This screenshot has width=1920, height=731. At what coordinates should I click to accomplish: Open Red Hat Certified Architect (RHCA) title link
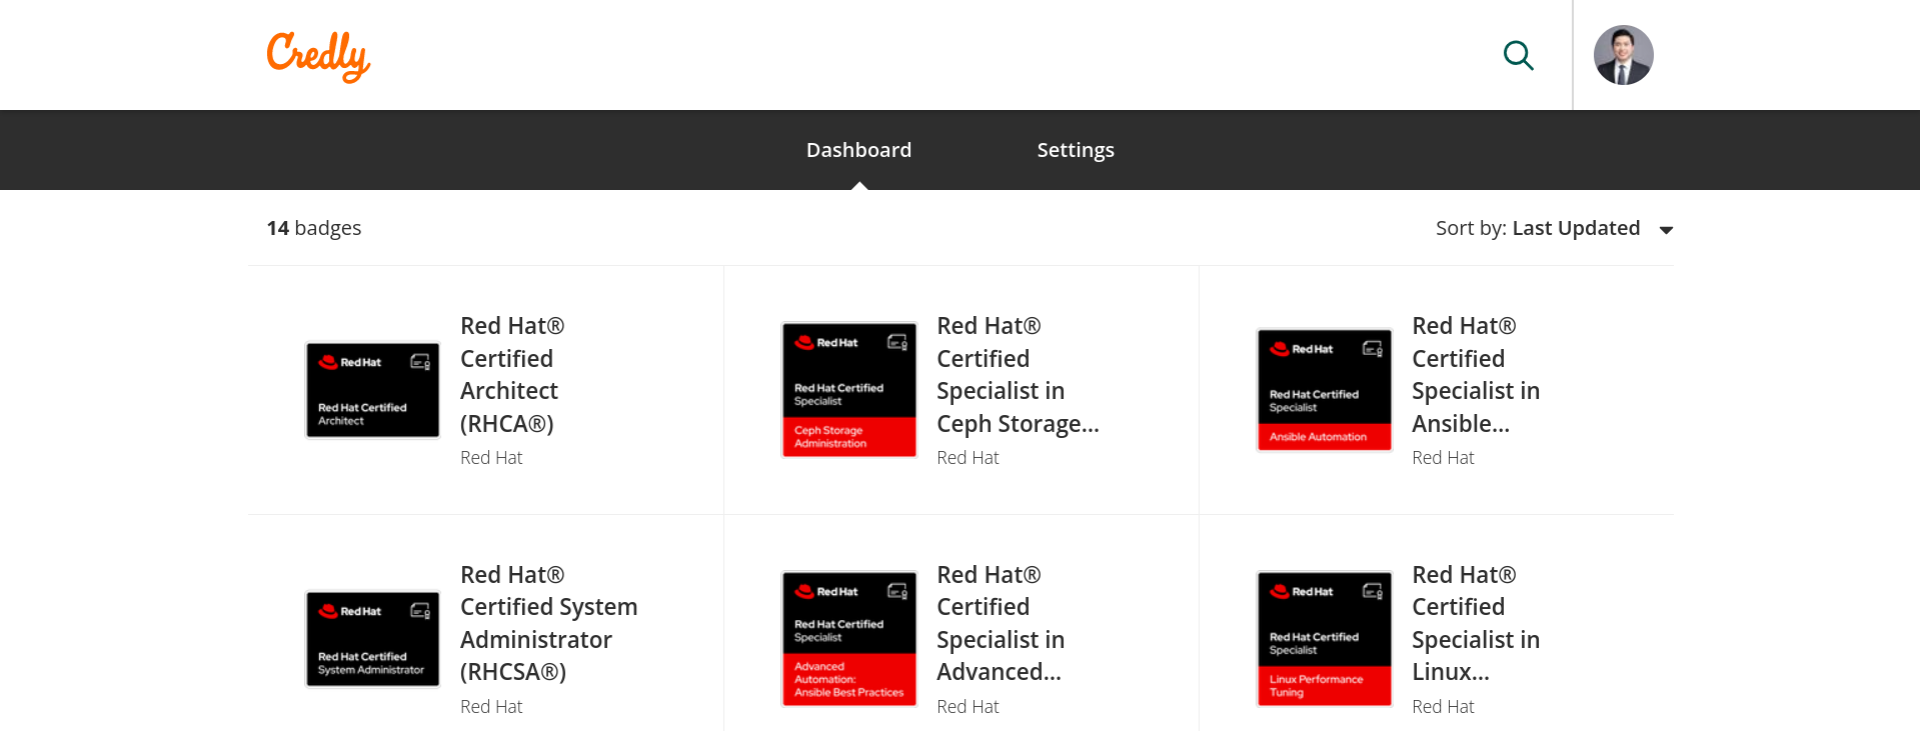(x=512, y=375)
